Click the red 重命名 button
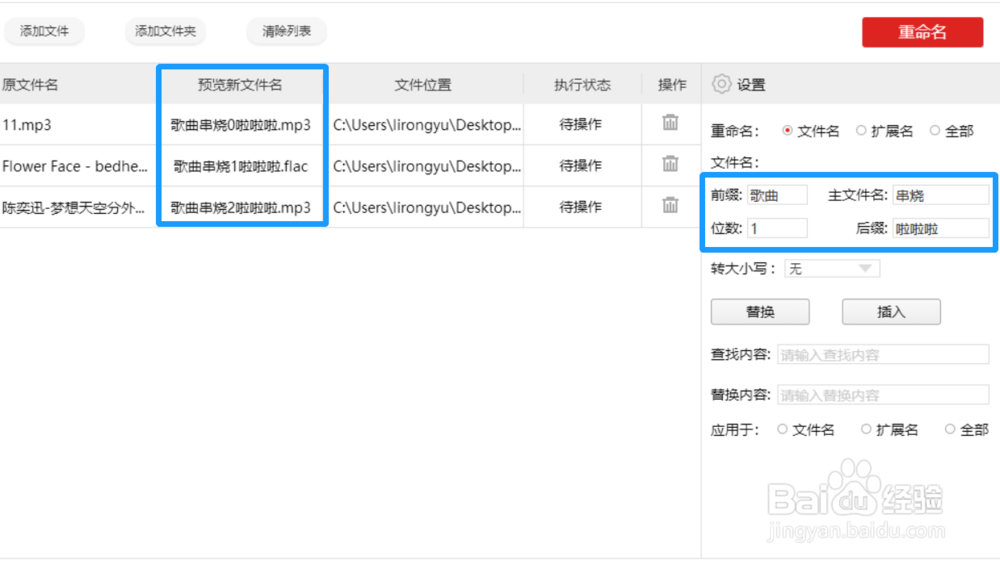This screenshot has height=565, width=1000. pyautogui.click(x=922, y=32)
